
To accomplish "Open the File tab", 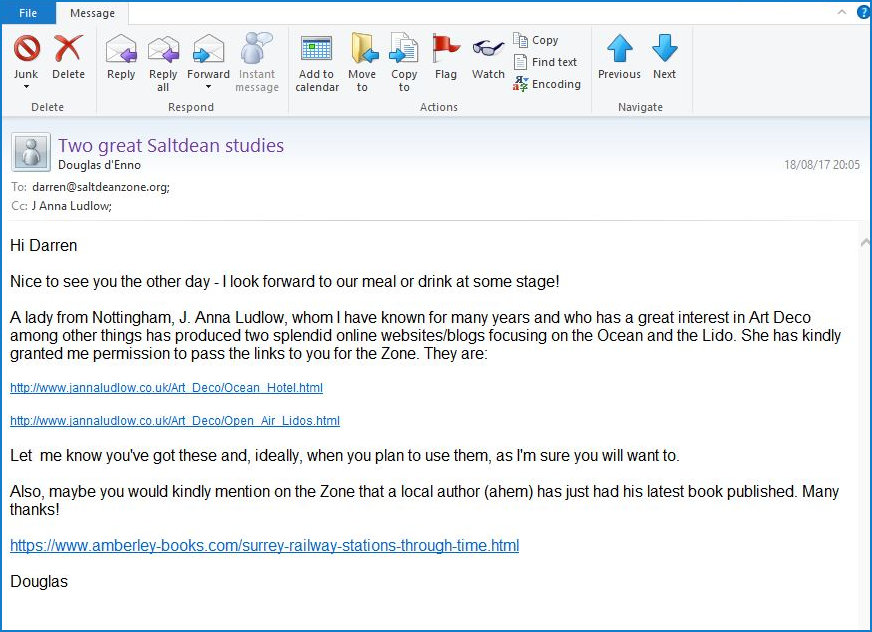I will point(28,13).
